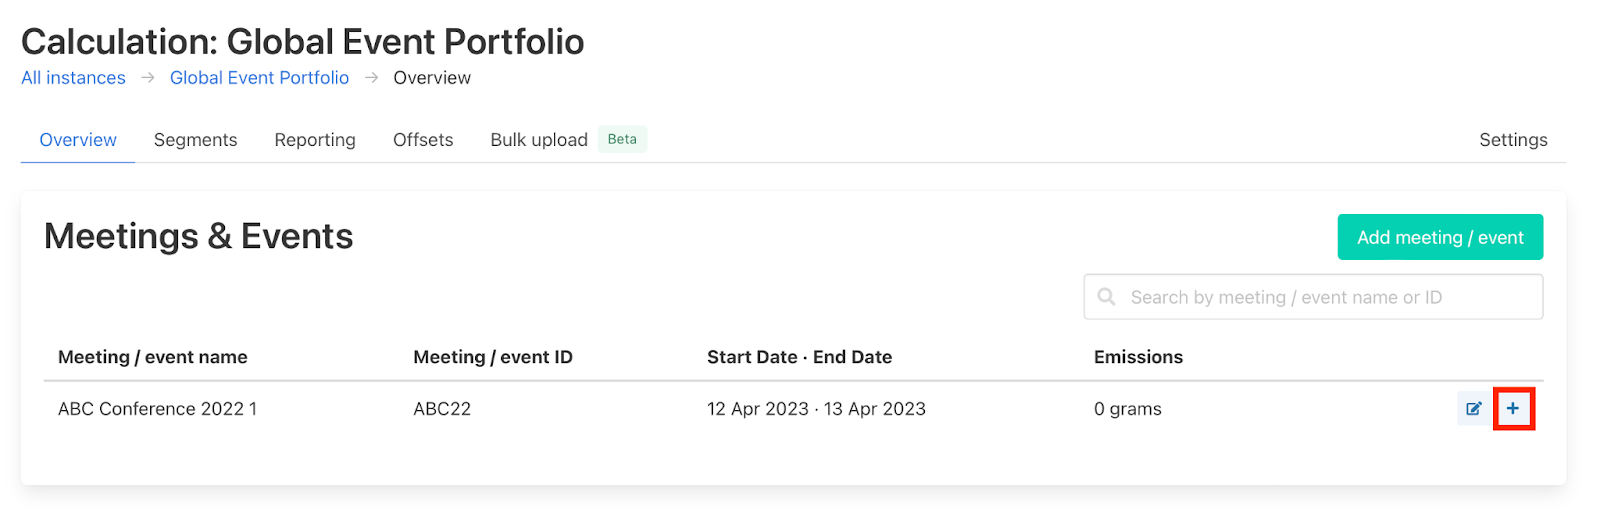Click the magnifier icon in the search box
Viewport: 1600px width, 524px height.
tap(1106, 297)
